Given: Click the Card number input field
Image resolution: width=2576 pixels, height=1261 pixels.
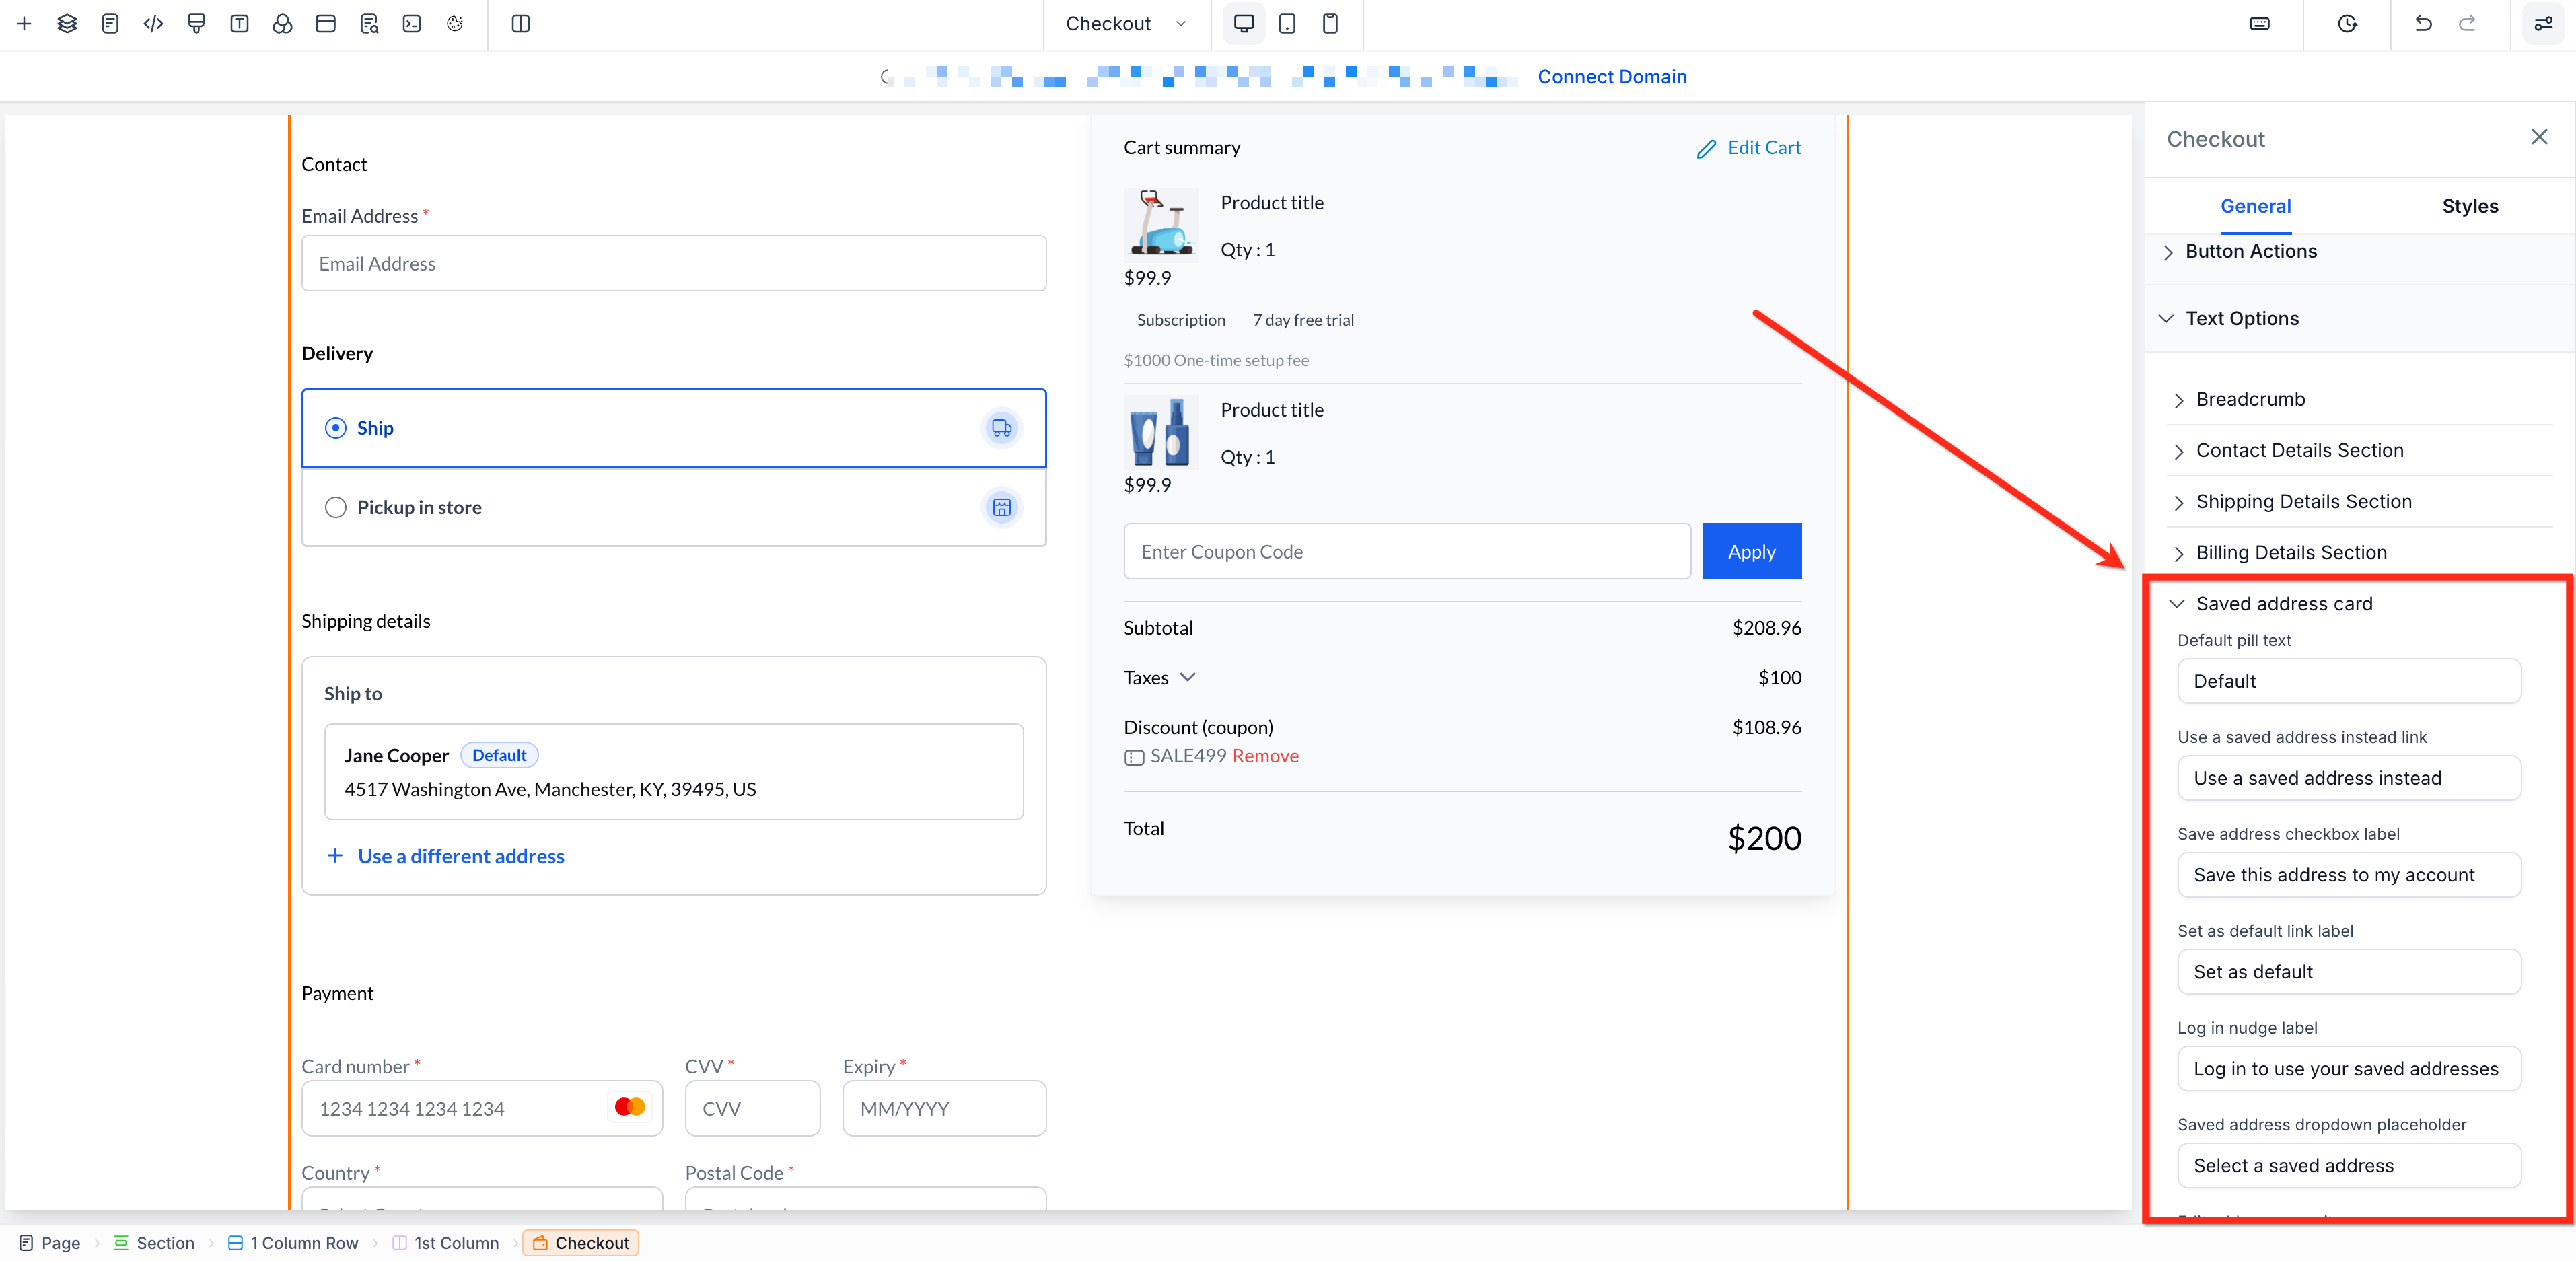Looking at the screenshot, I should (x=482, y=1108).
